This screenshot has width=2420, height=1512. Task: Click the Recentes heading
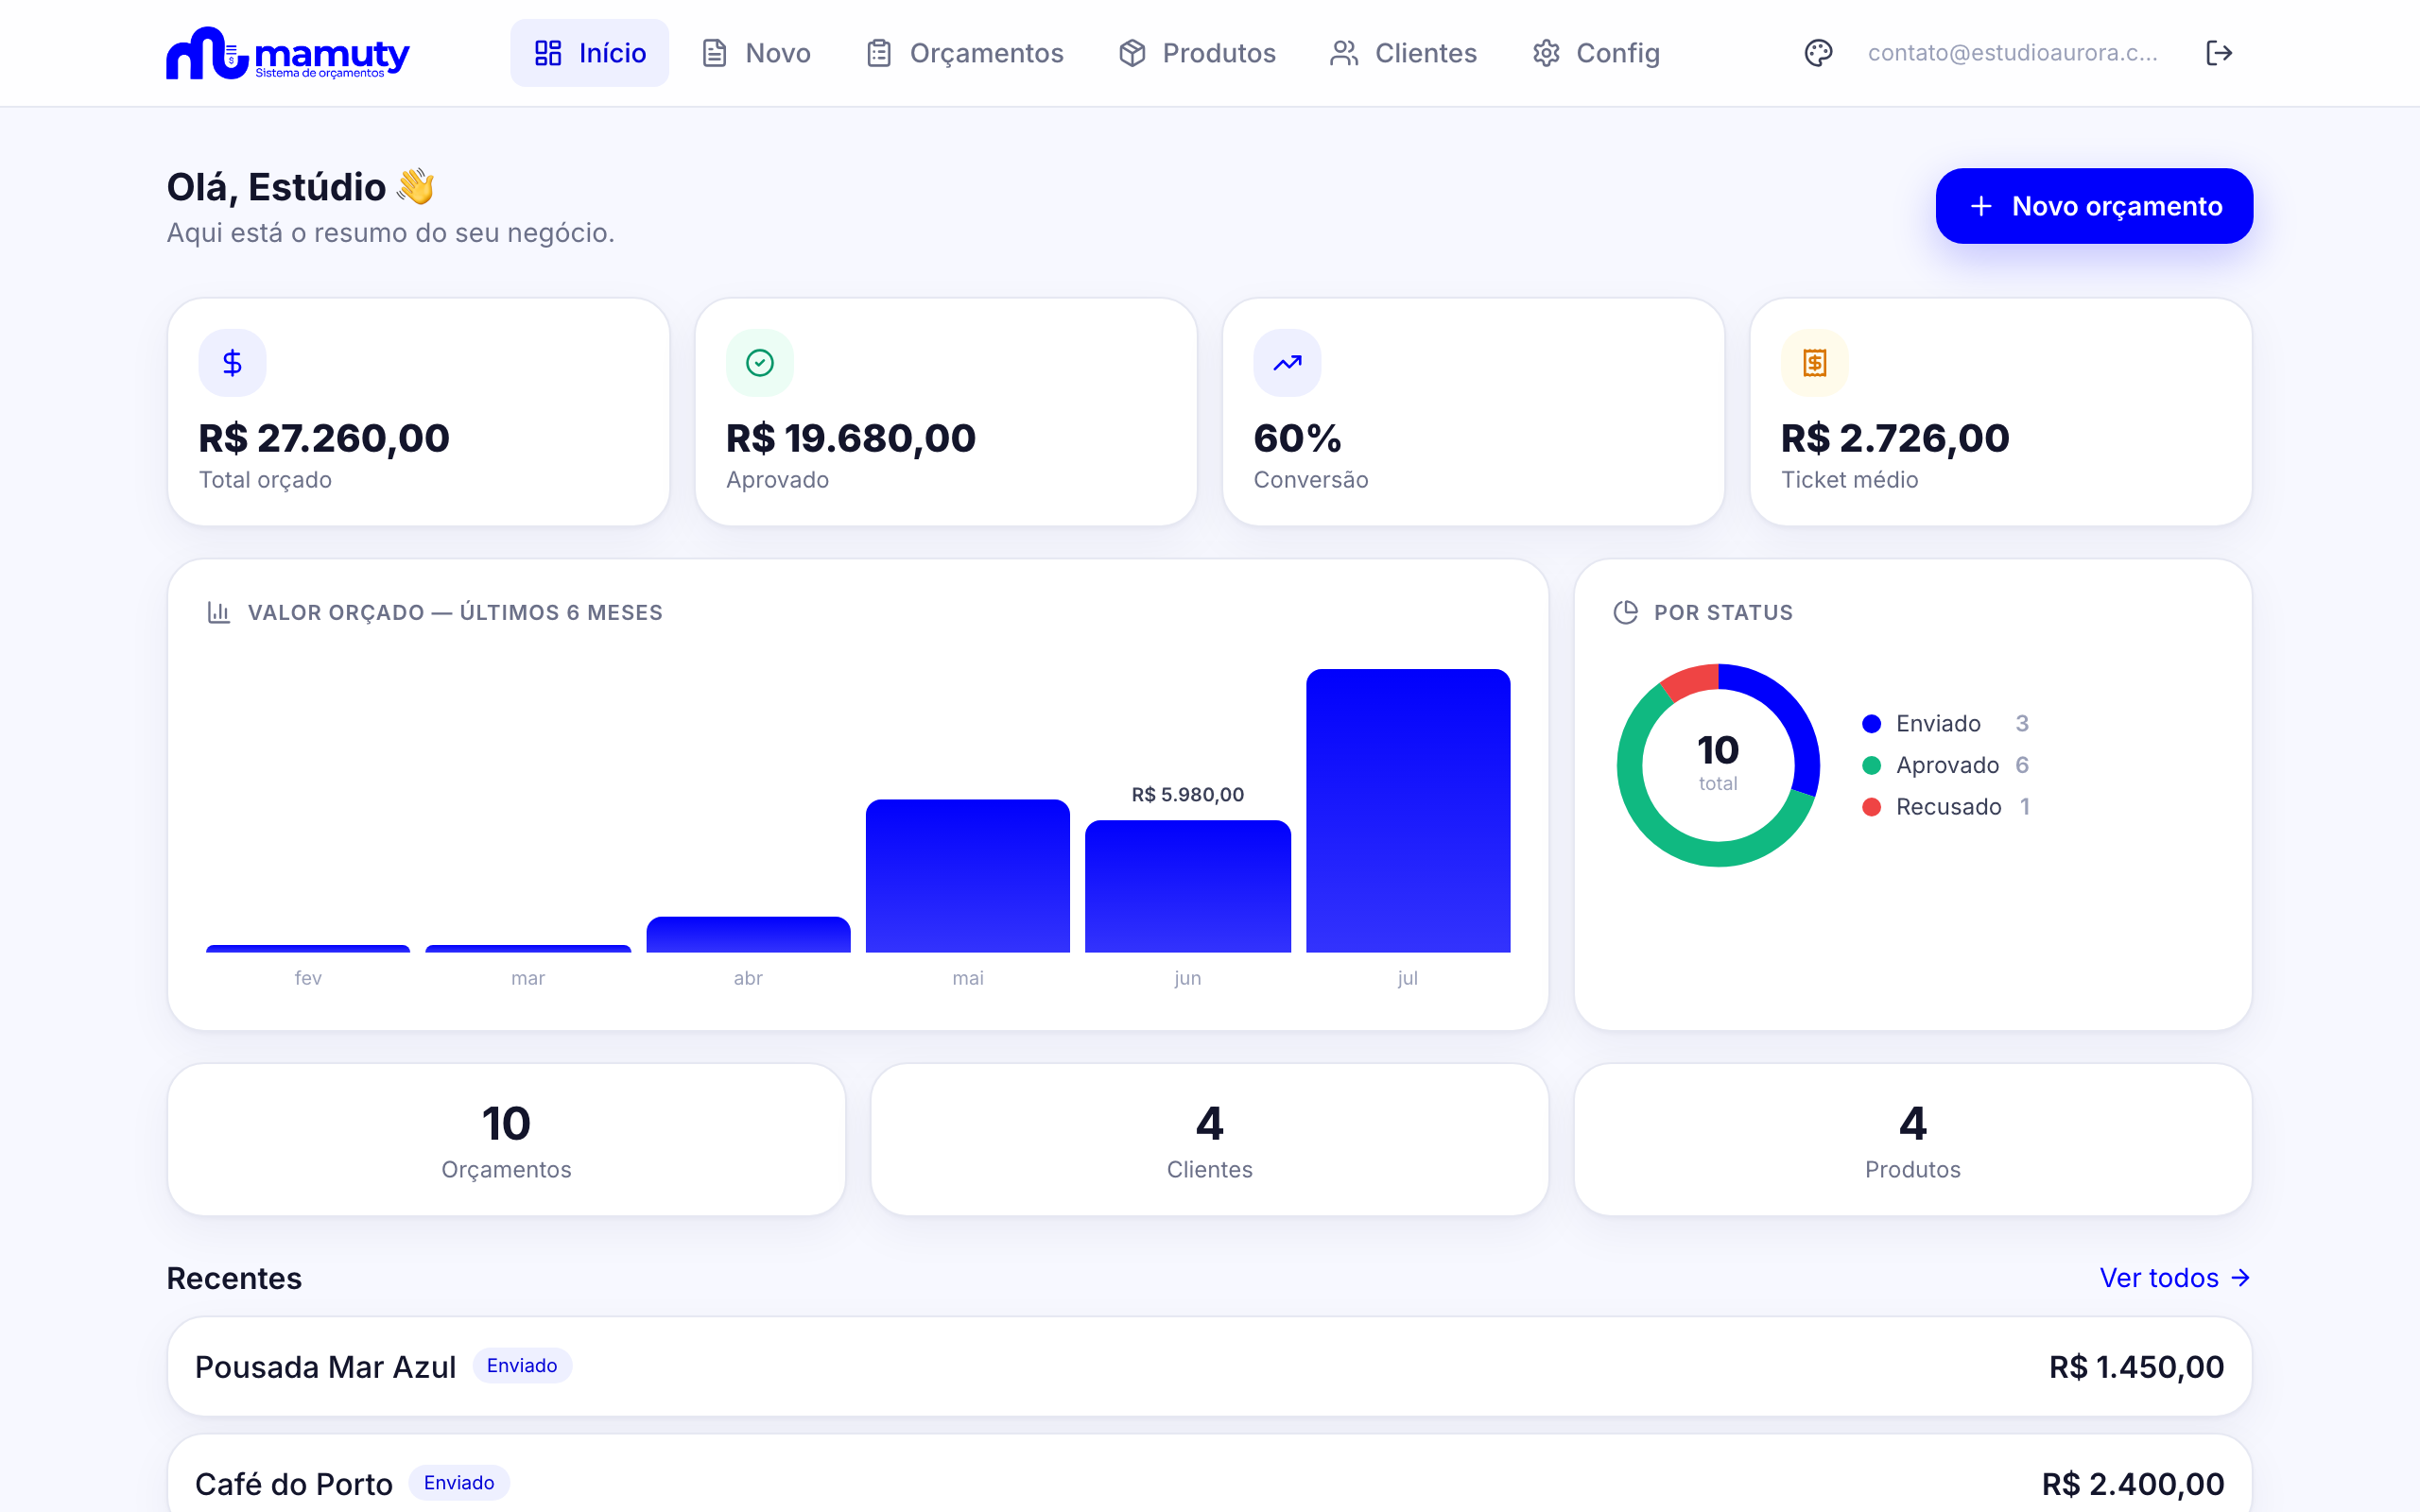[x=234, y=1278]
